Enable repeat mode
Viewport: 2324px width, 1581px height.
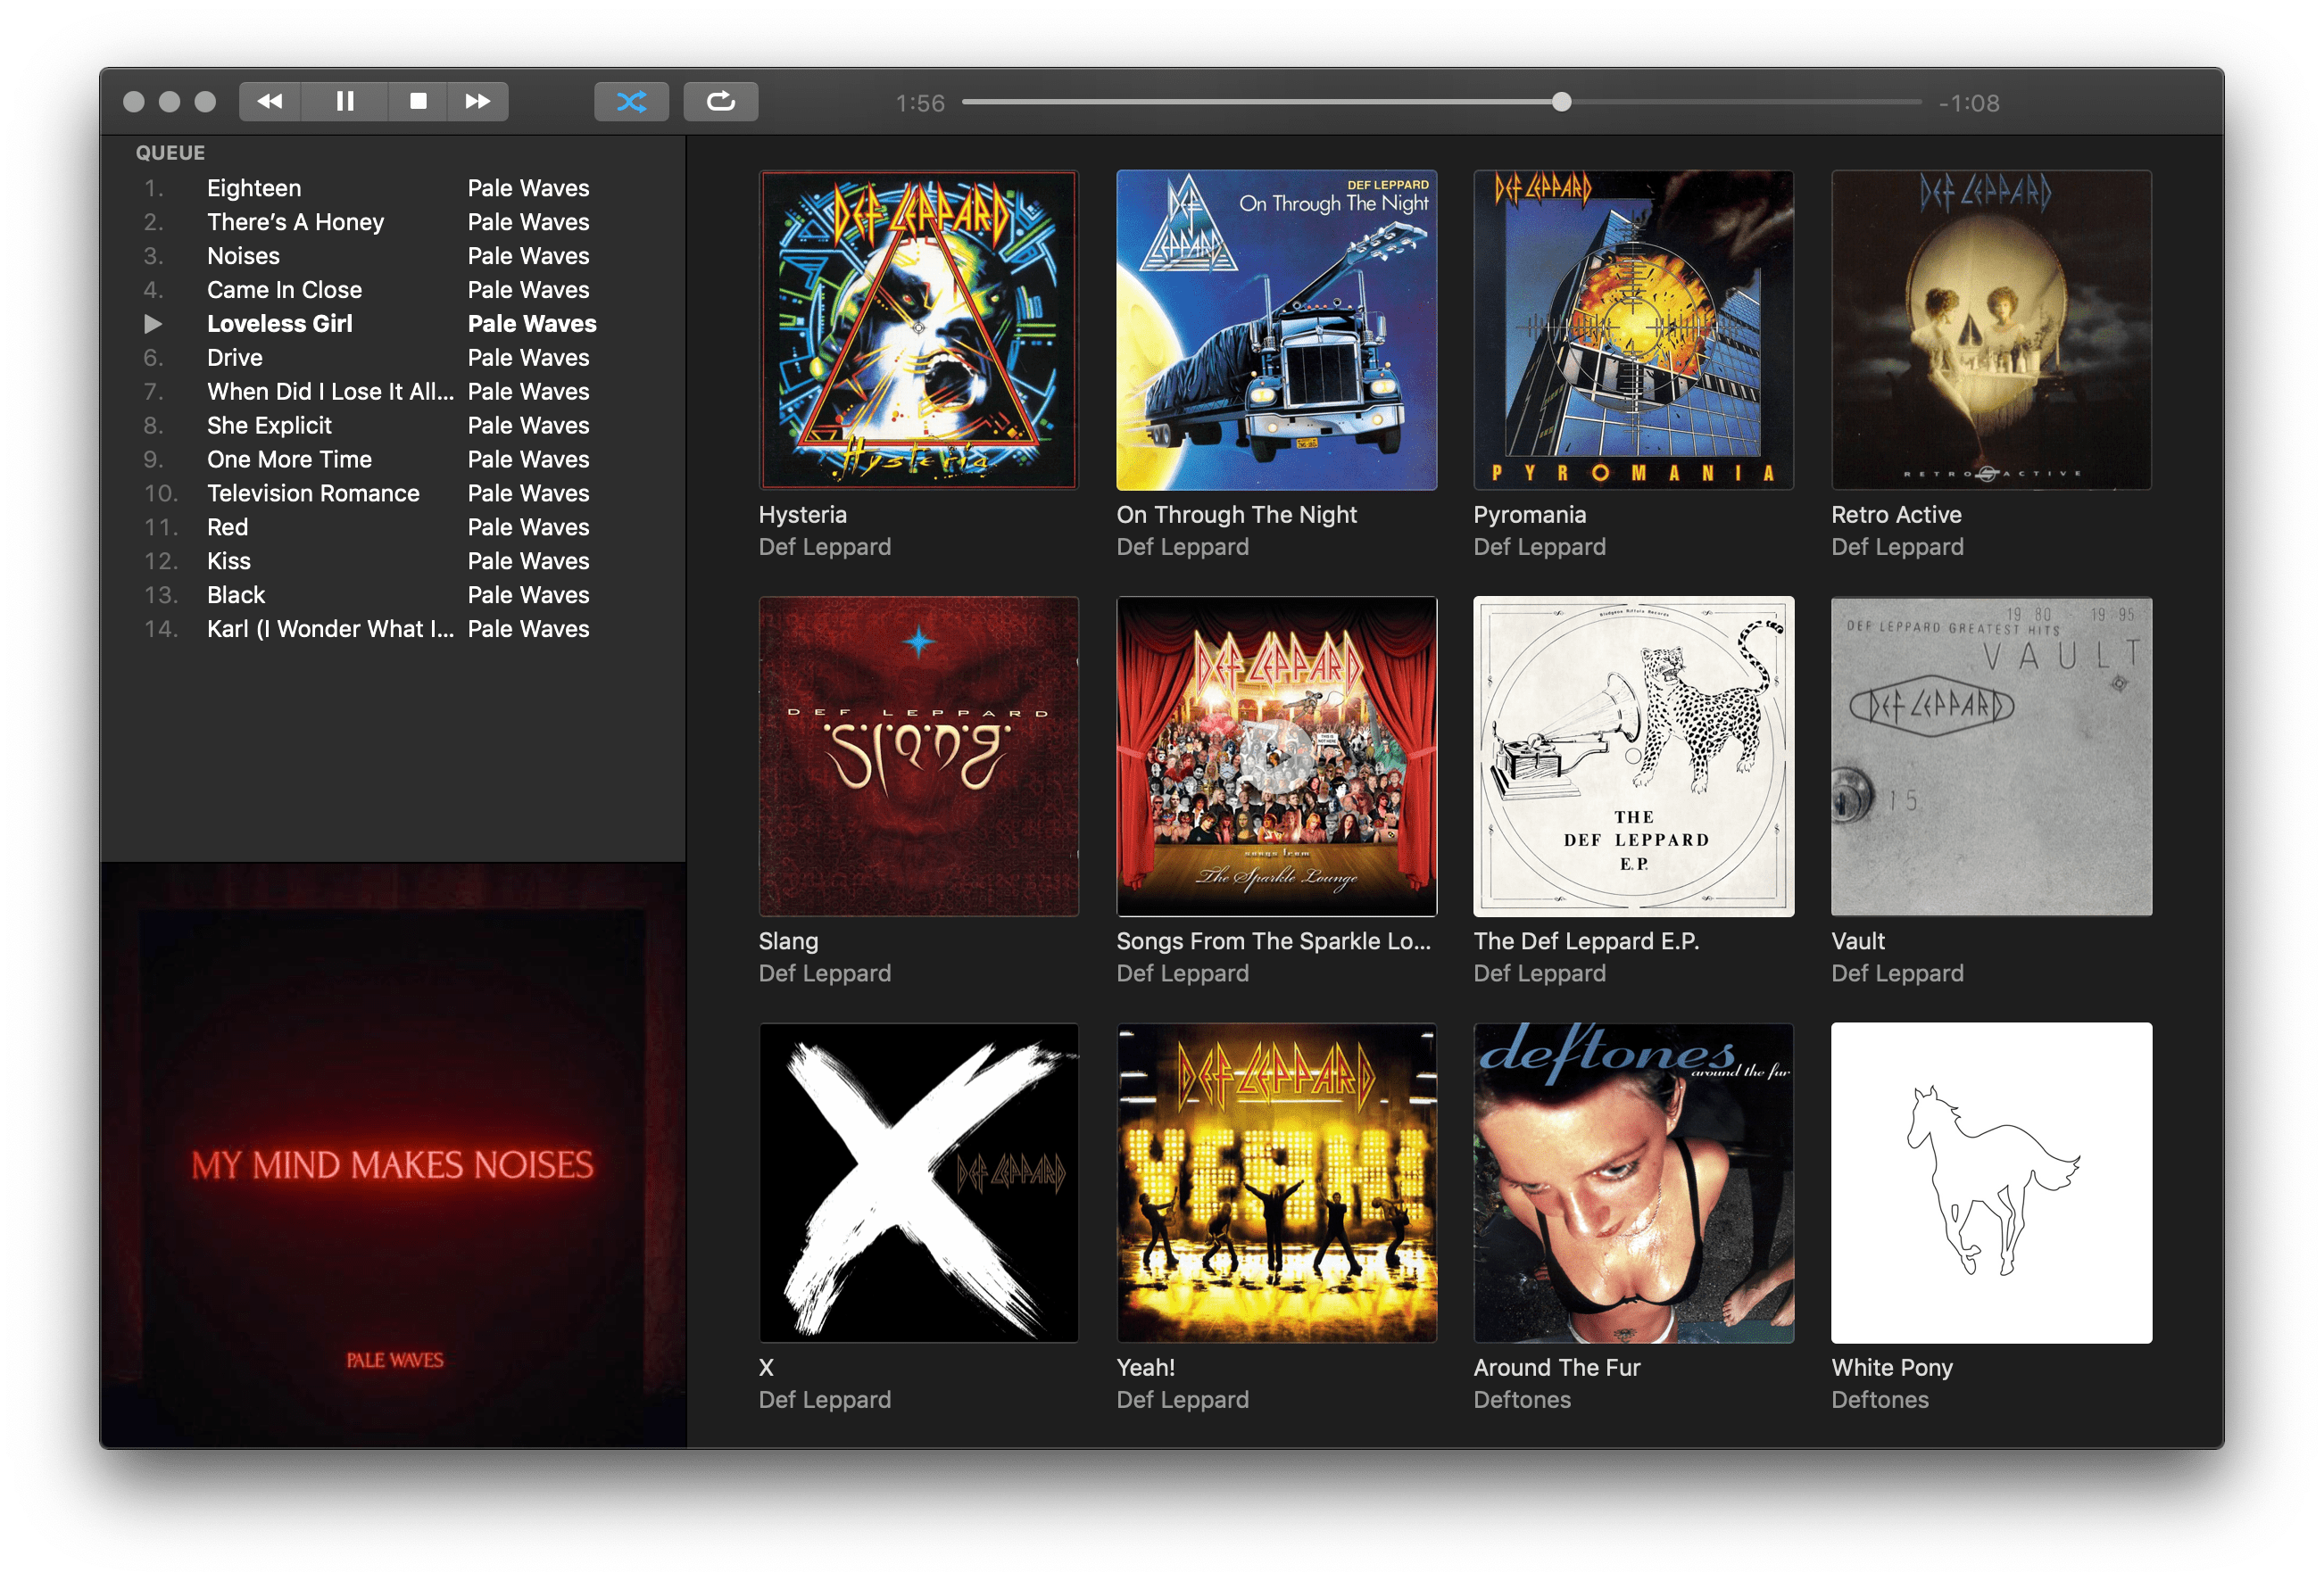(722, 101)
